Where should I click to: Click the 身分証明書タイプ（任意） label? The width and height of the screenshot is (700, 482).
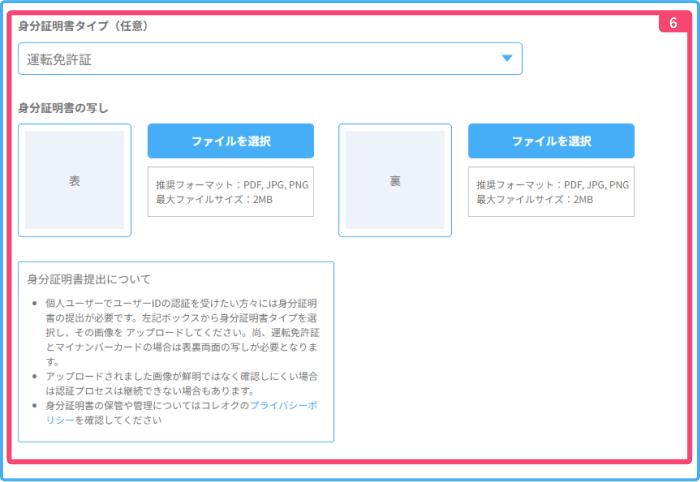click(83, 26)
